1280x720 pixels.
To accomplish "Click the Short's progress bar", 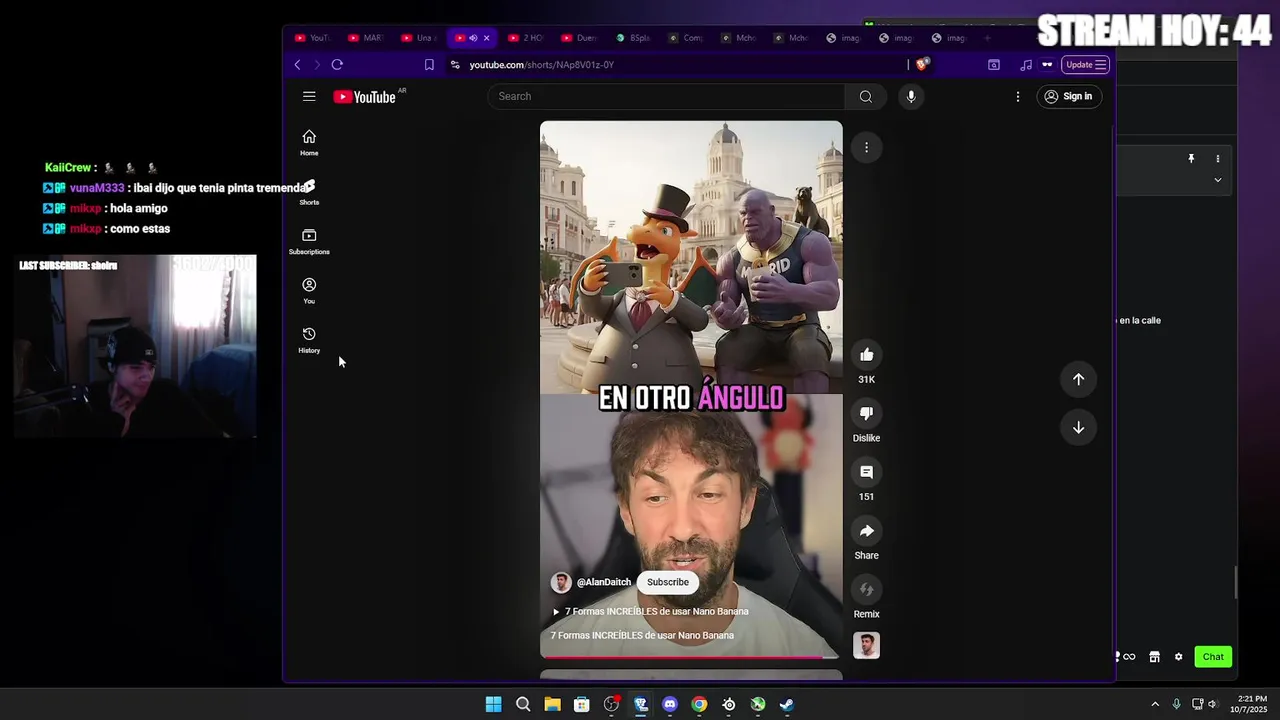I will 690,657.
